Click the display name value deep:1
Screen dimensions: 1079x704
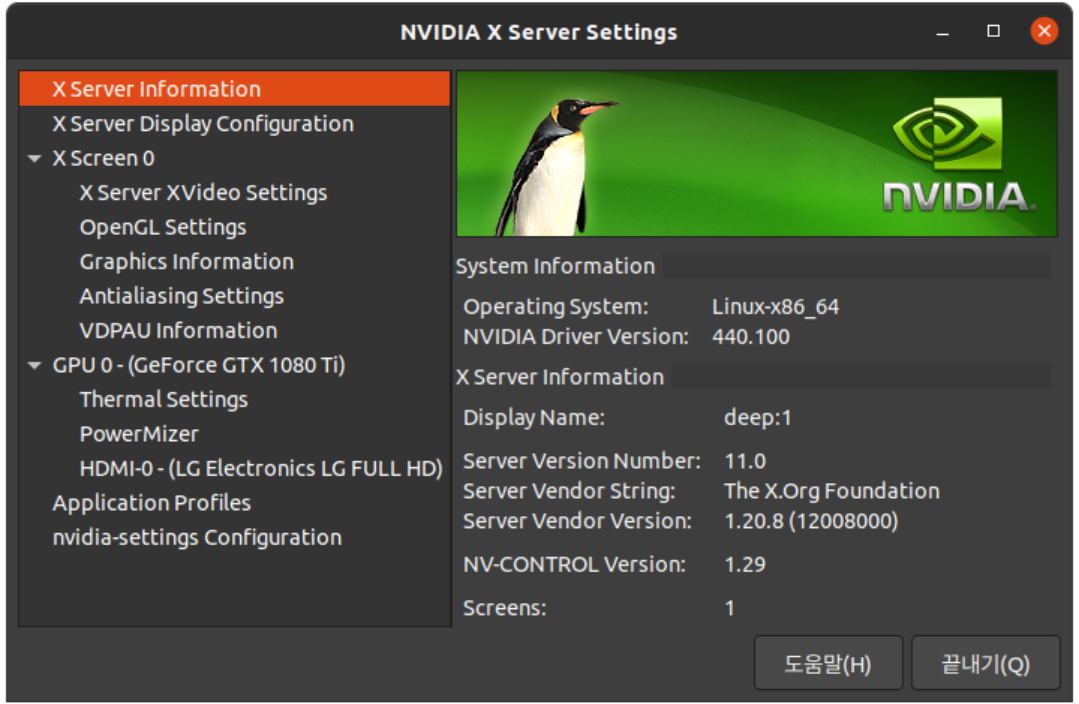click(x=758, y=417)
